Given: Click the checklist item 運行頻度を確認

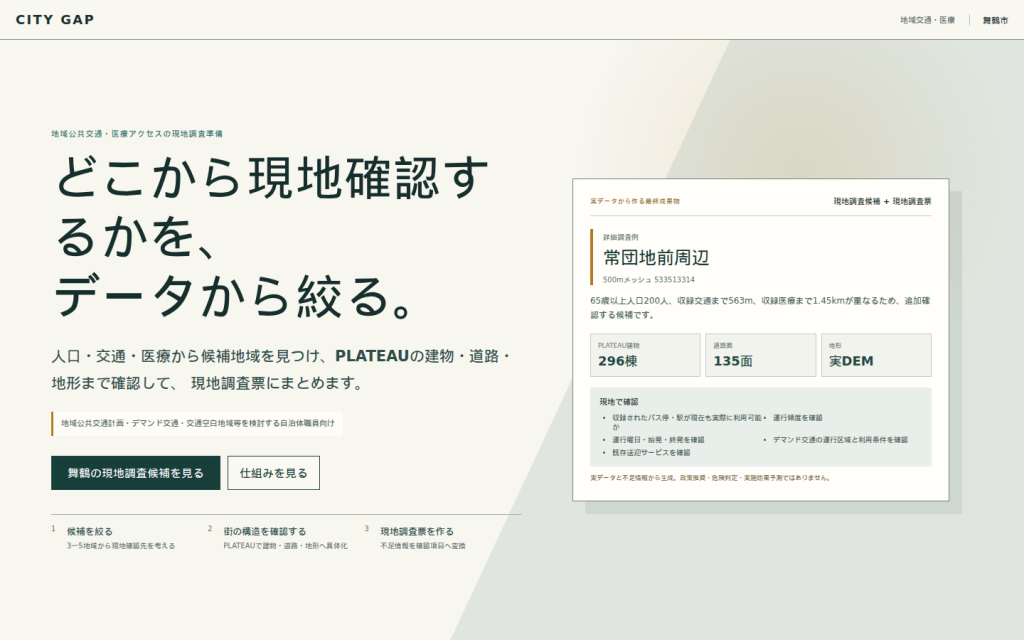Looking at the screenshot, I should [797, 417].
